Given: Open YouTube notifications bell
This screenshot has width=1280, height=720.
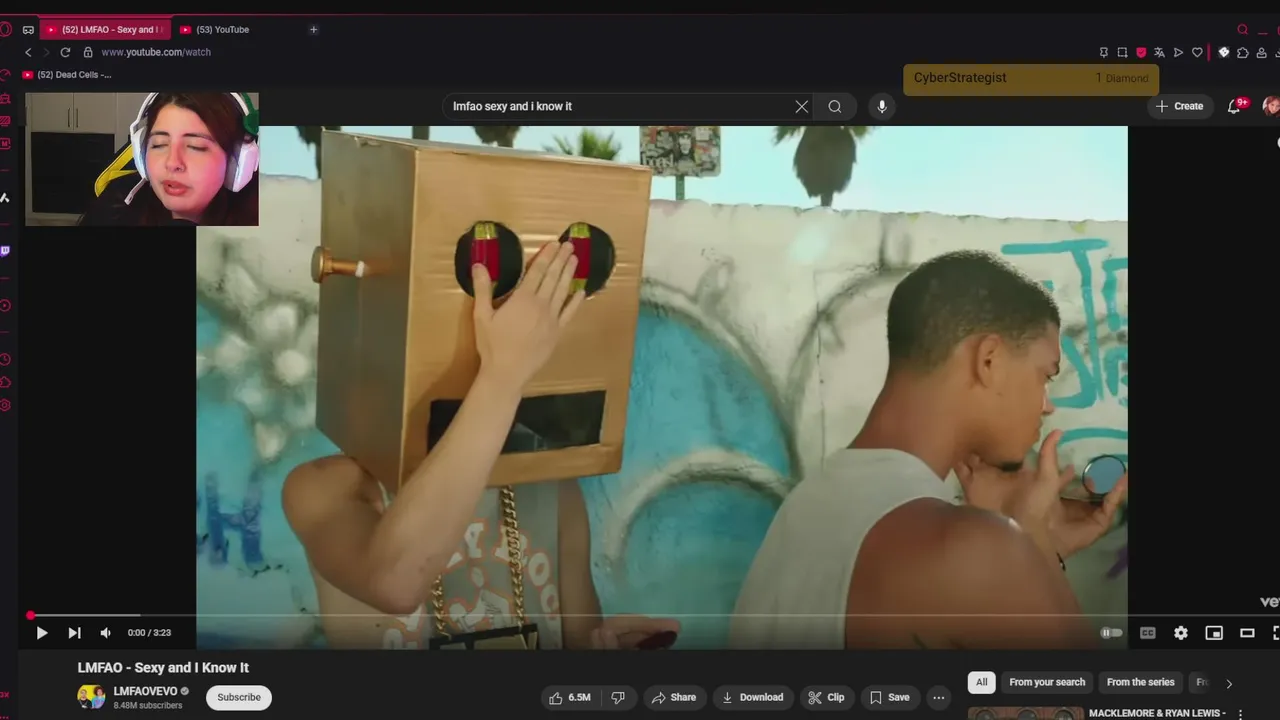Looking at the screenshot, I should pyautogui.click(x=1234, y=106).
